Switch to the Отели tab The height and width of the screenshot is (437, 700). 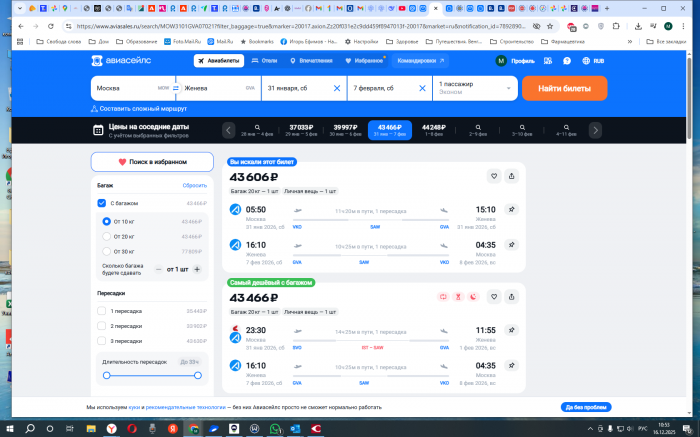(265, 61)
